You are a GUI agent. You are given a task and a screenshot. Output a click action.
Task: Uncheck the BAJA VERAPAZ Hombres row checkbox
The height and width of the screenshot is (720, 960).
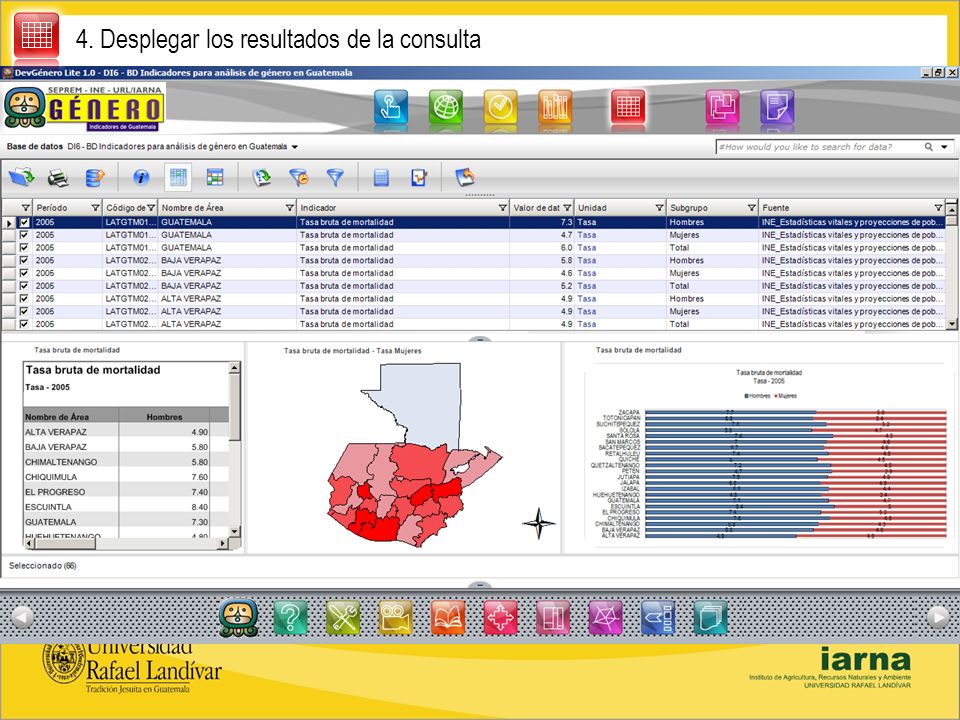[x=24, y=261]
